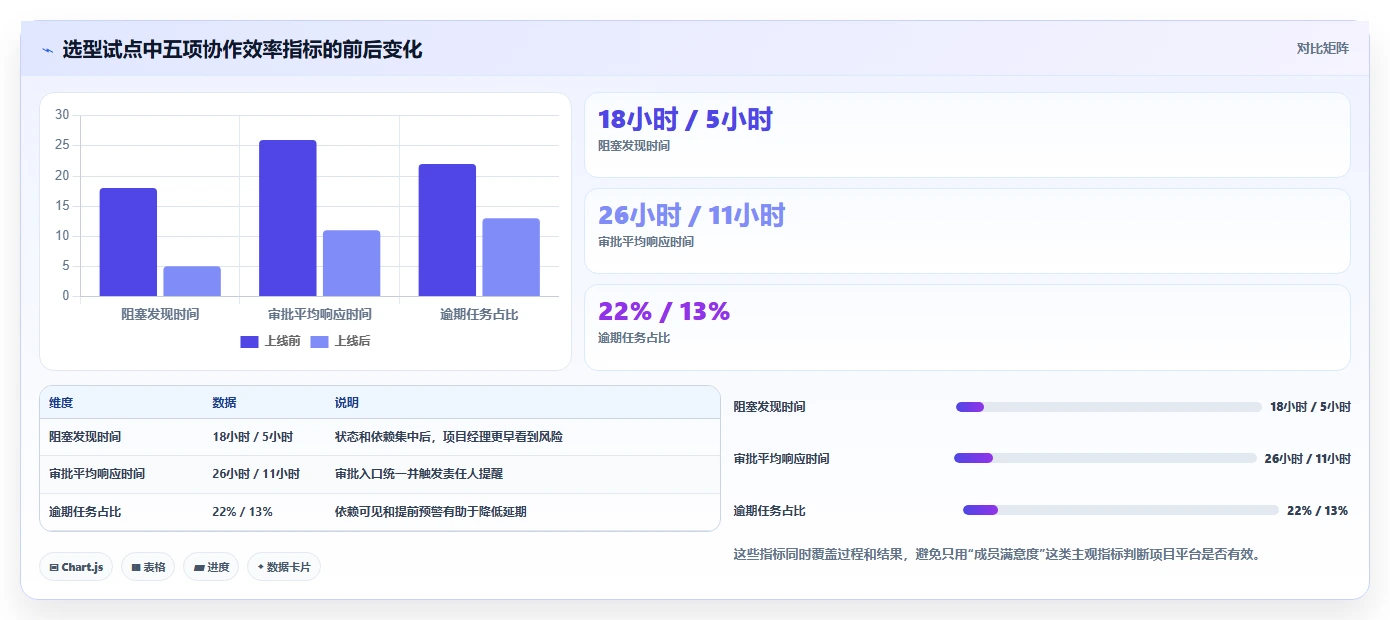The width and height of the screenshot is (1390, 620).
Task: Select the 26小时 / 11小时 data card value
Action: (x=692, y=216)
